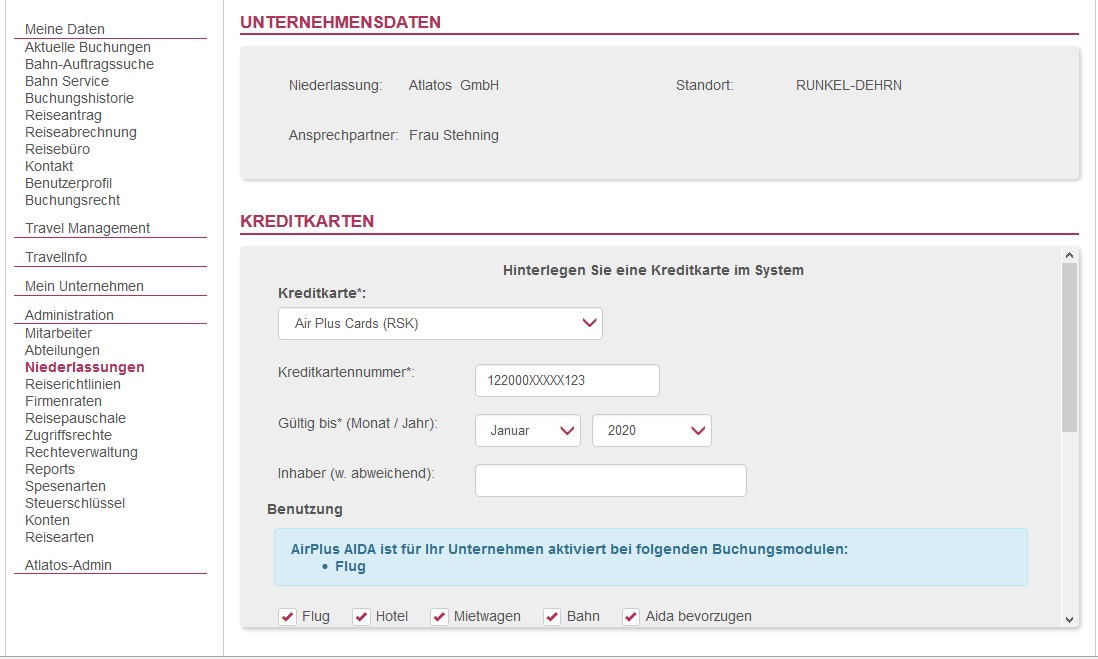Open Steuerschlüssel
The height and width of the screenshot is (659, 1098).
point(75,504)
